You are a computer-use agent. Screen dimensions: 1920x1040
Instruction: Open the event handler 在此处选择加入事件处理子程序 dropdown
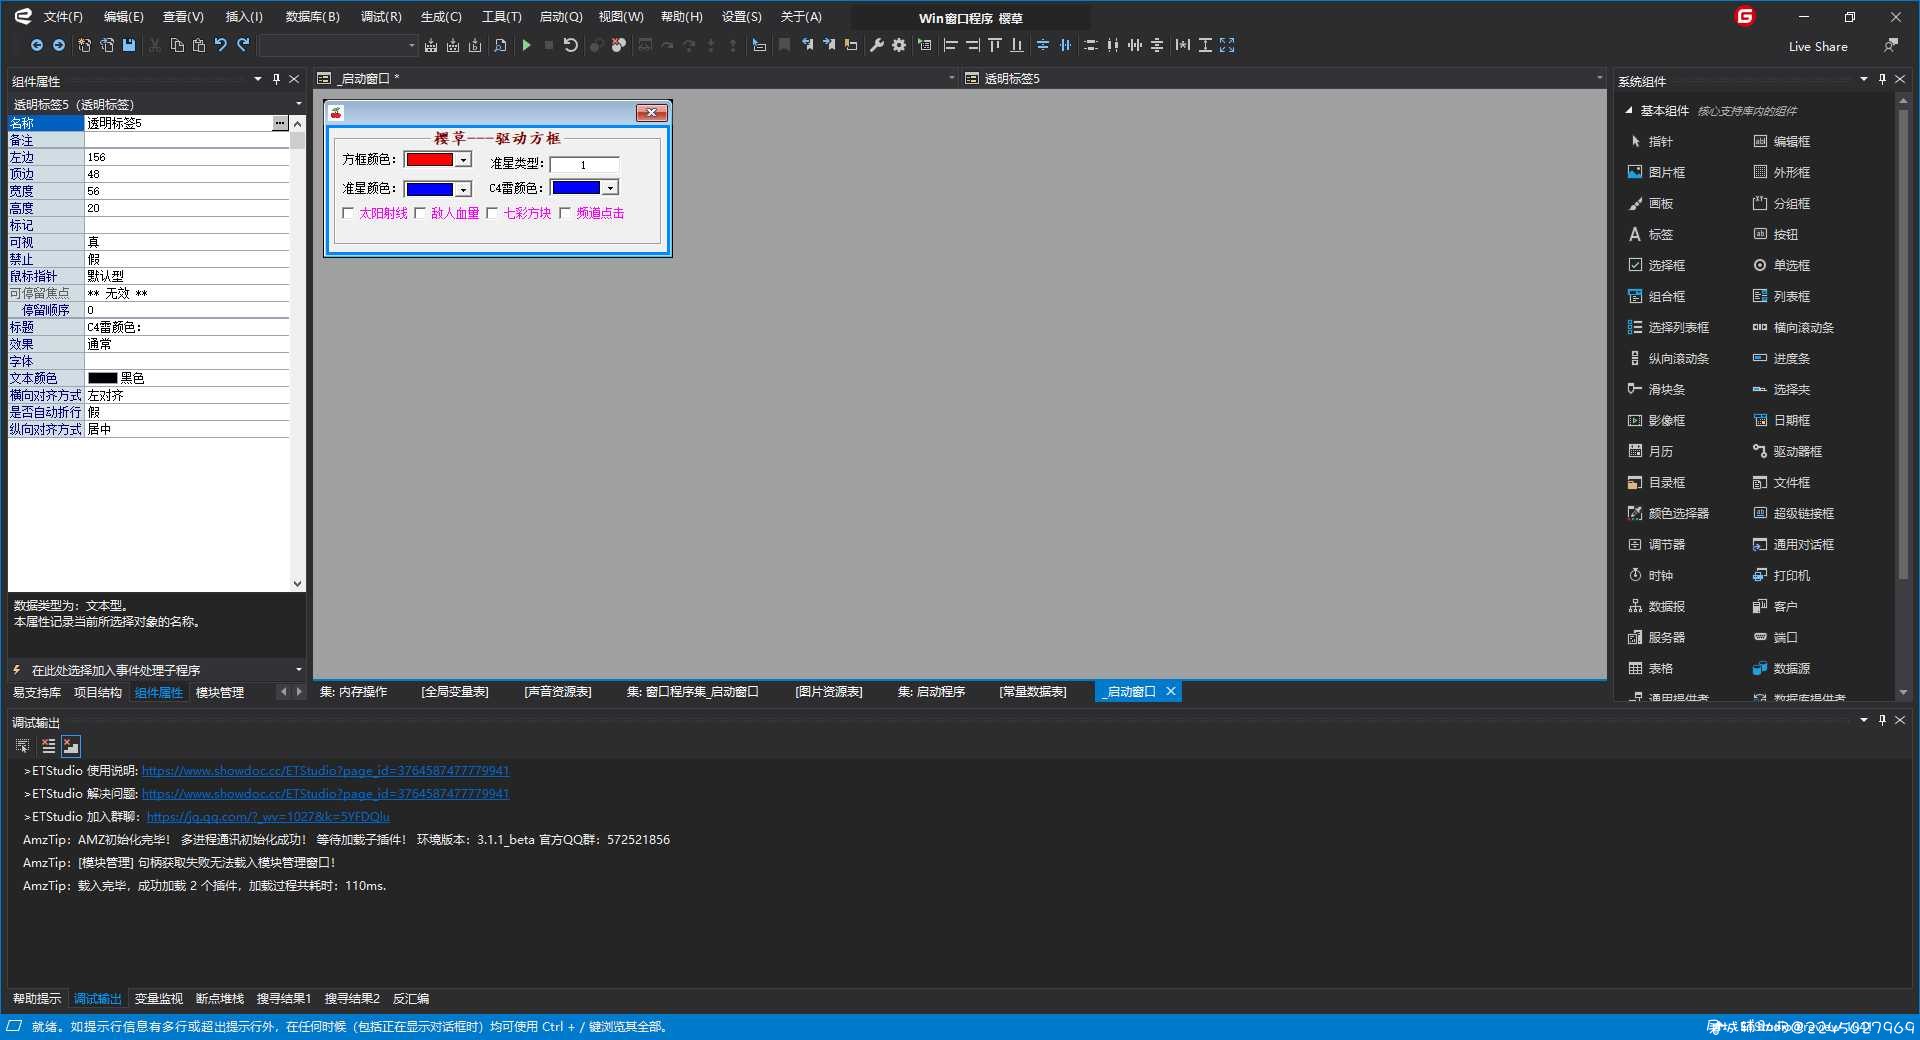(298, 670)
